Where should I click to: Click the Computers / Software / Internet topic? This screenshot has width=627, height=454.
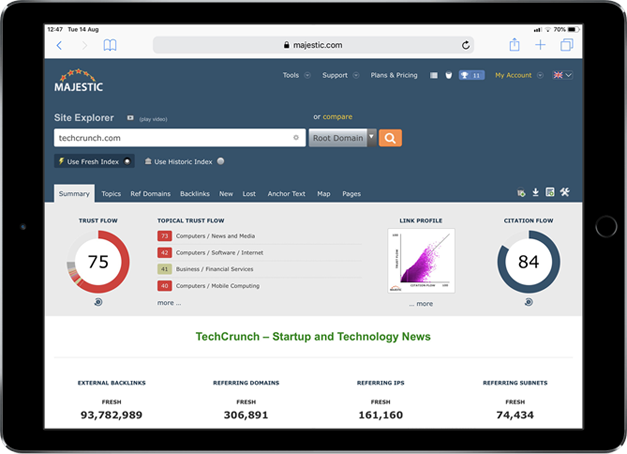pos(220,253)
